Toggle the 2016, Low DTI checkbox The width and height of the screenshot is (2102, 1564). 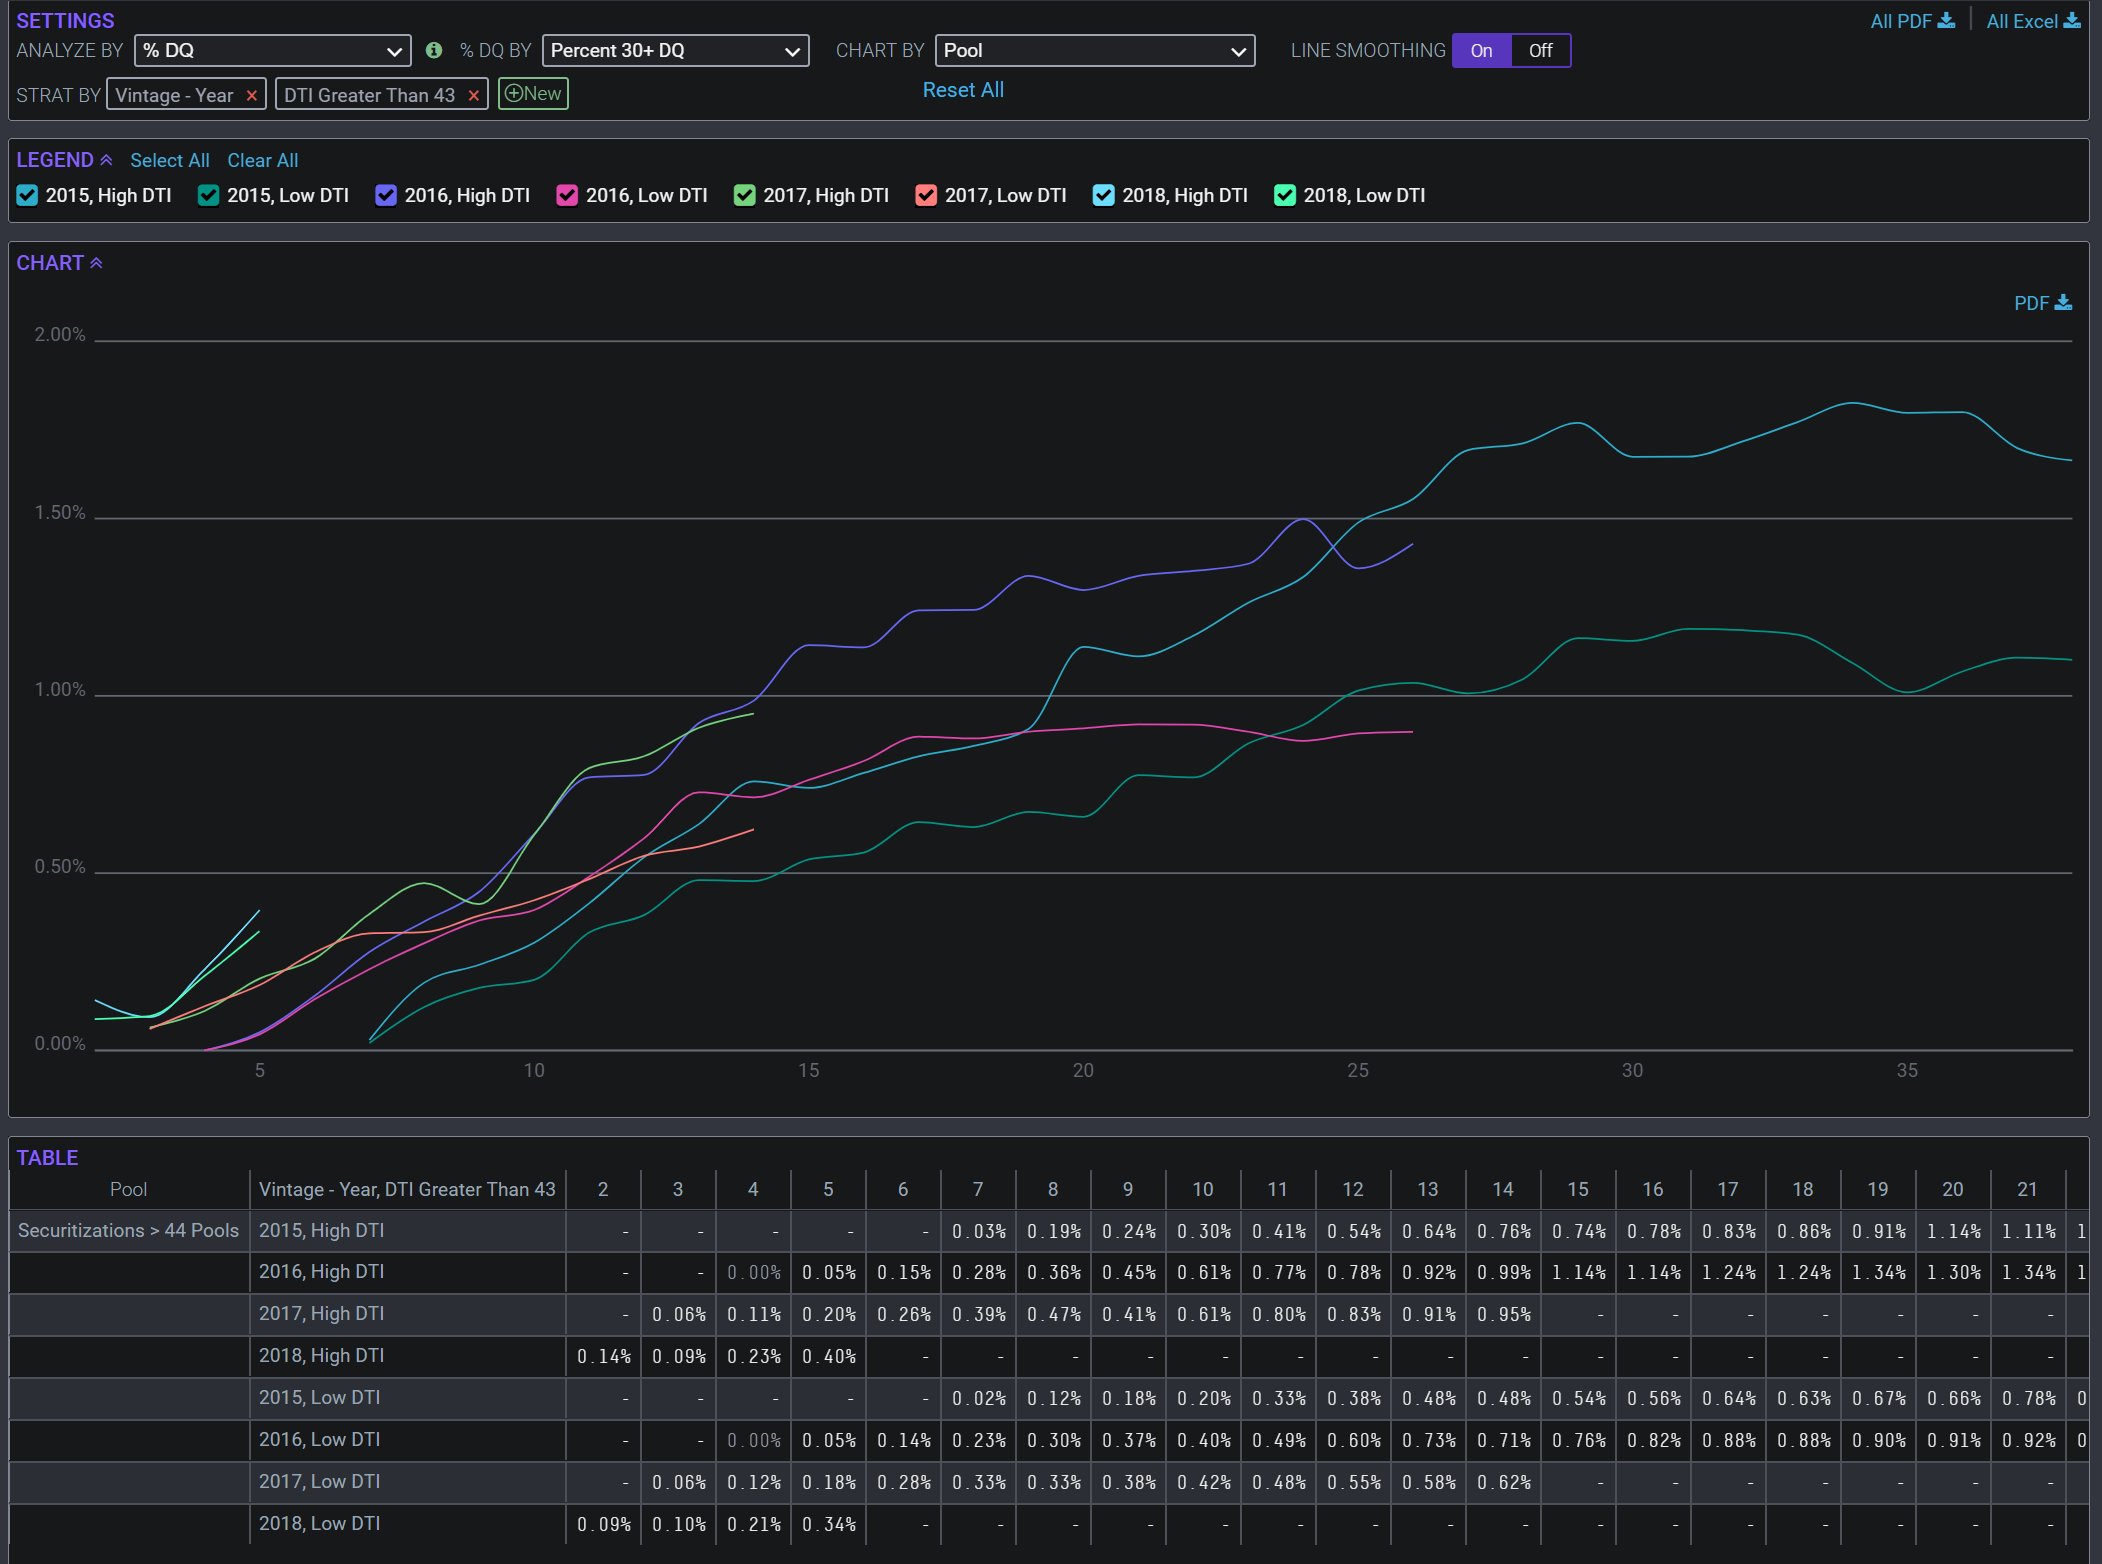click(567, 196)
